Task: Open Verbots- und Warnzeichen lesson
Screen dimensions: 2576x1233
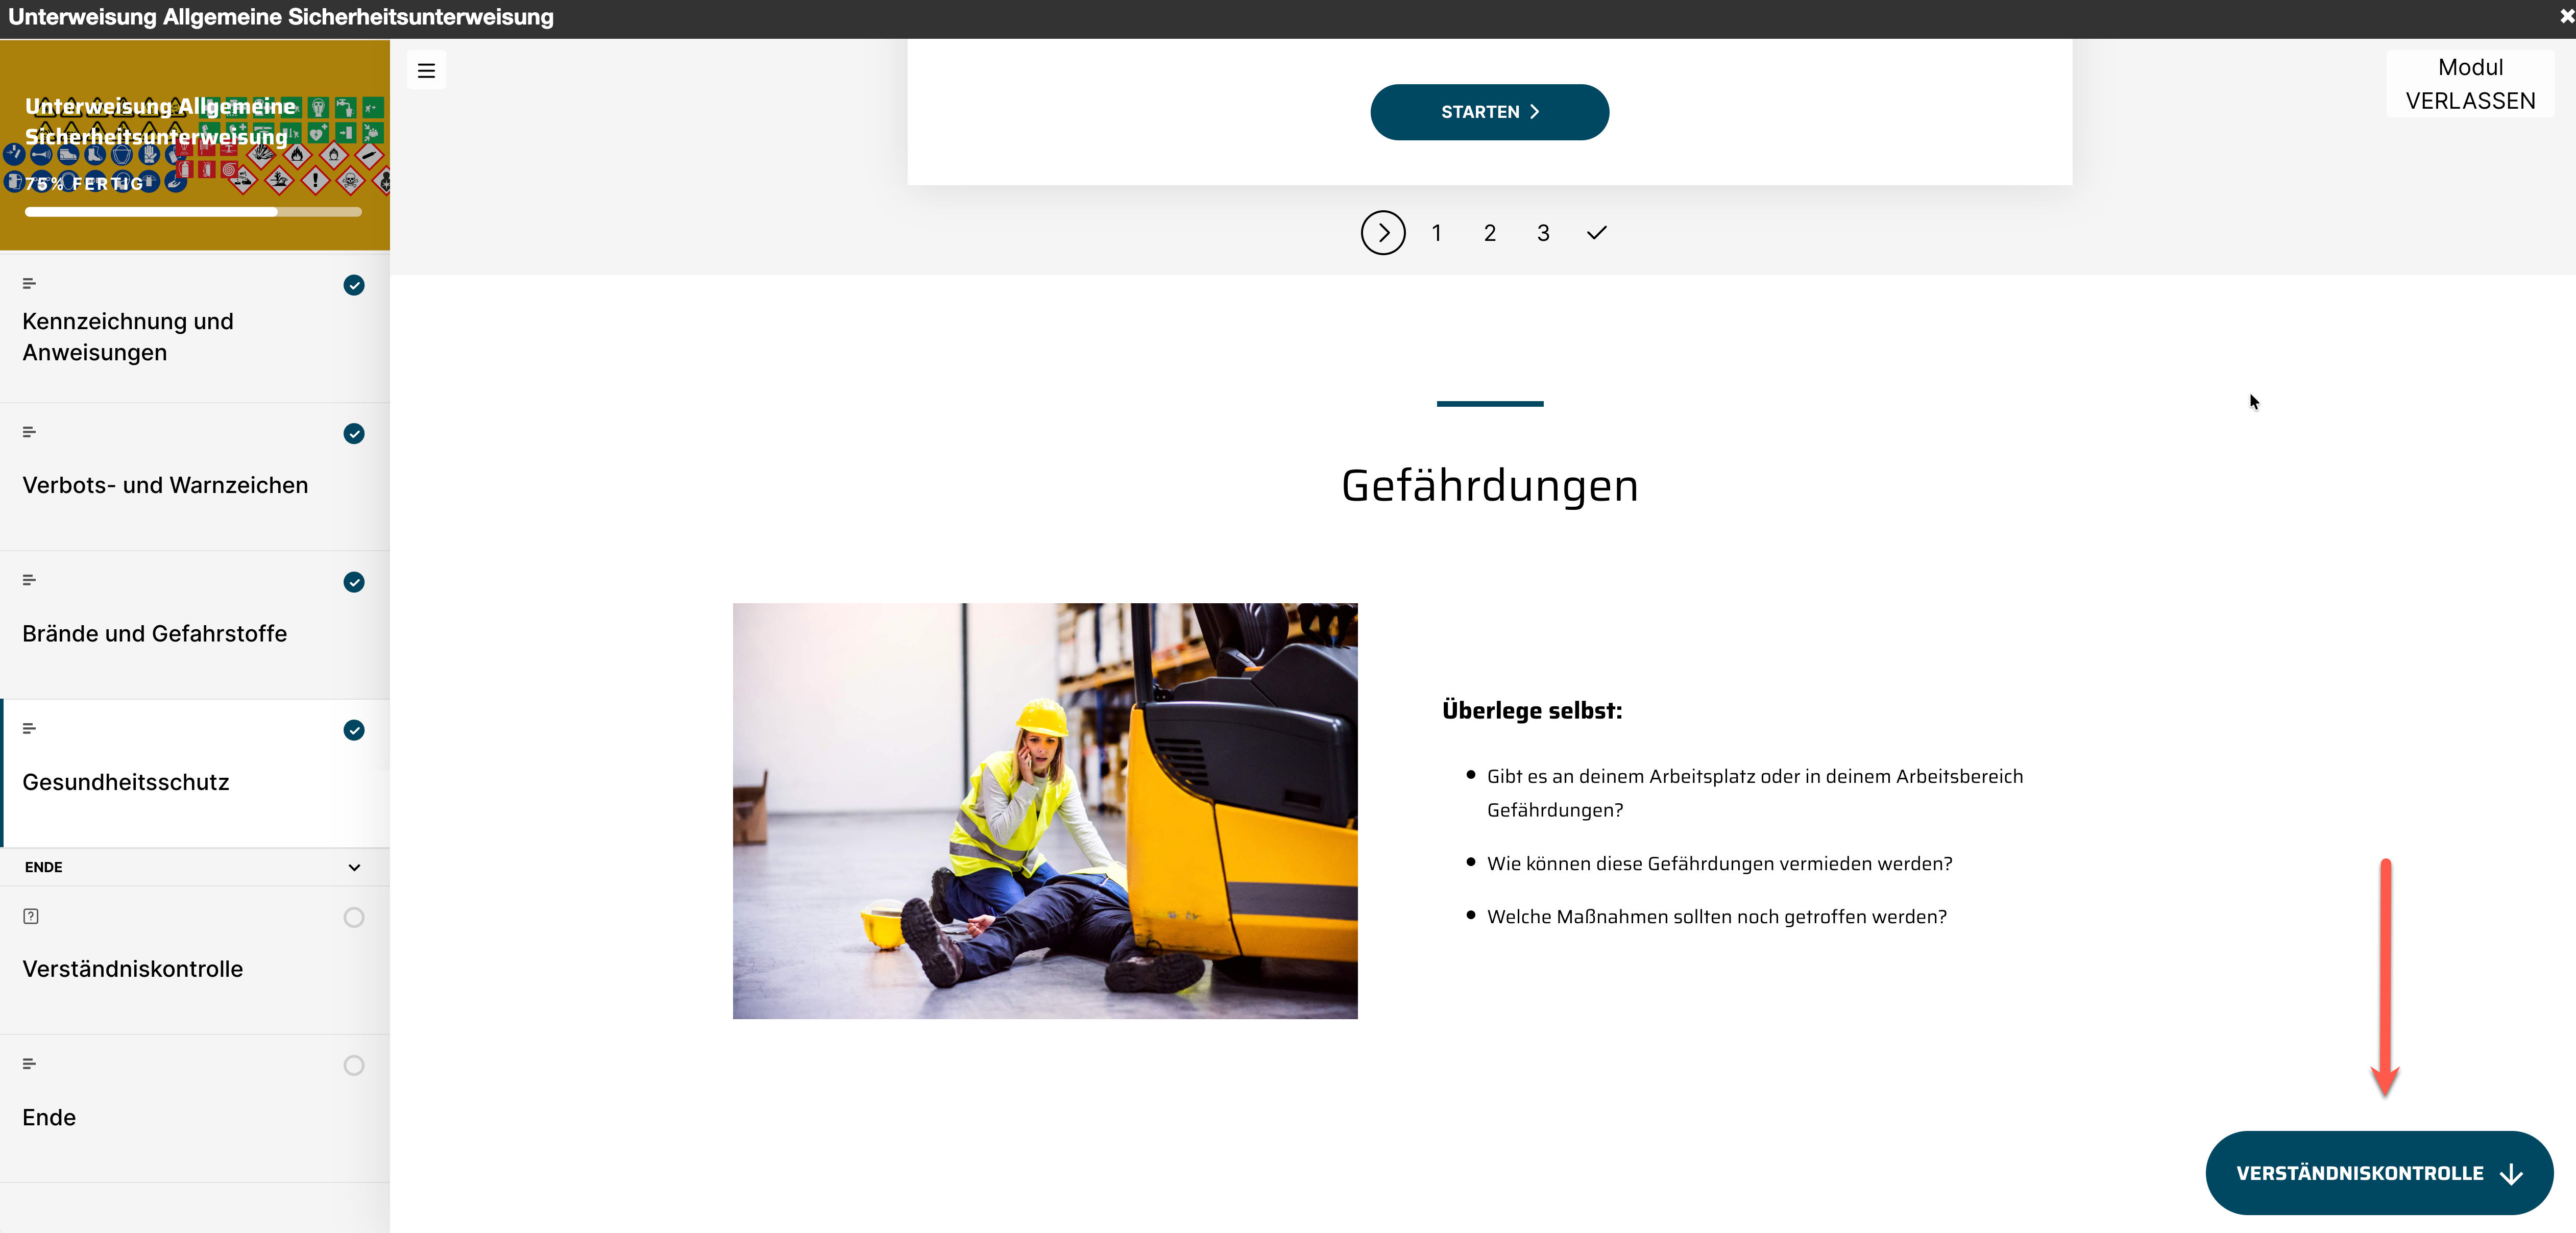Action: [x=195, y=477]
